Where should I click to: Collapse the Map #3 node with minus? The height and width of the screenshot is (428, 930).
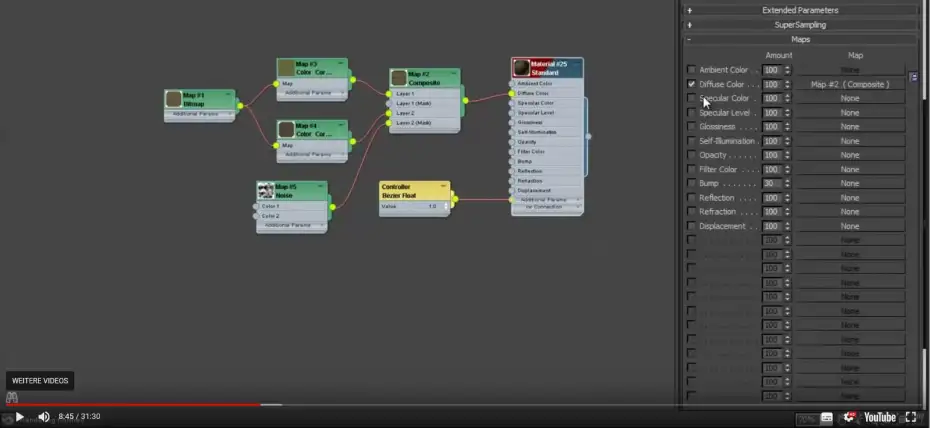point(341,63)
